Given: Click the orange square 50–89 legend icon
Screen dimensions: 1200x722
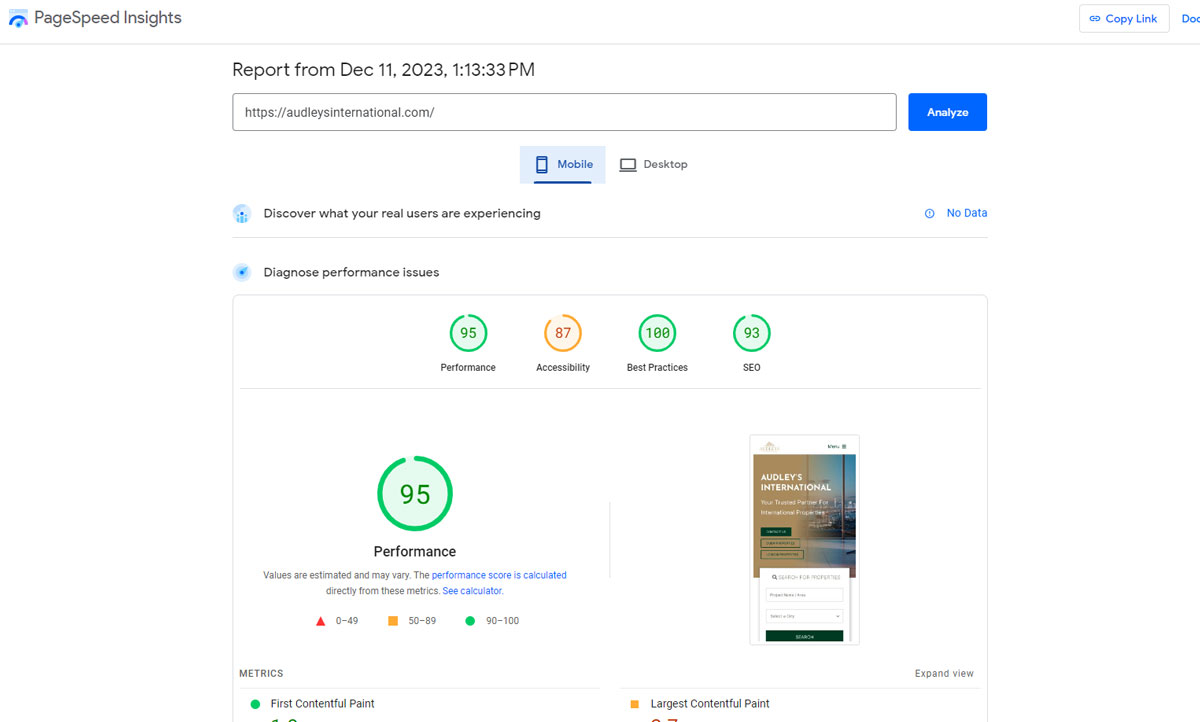Looking at the screenshot, I should (x=393, y=621).
